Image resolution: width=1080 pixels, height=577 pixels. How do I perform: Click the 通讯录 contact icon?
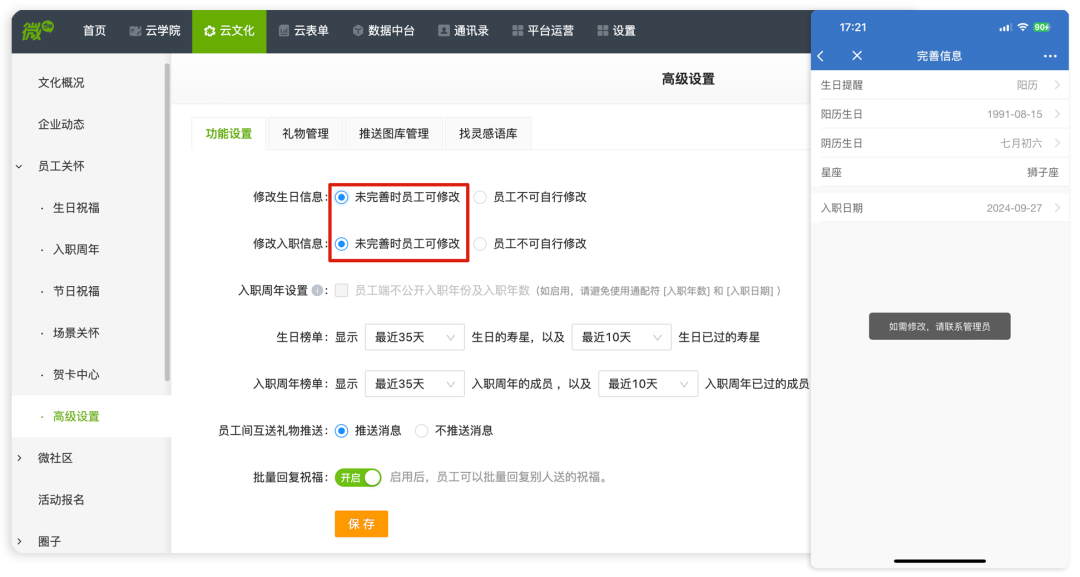point(444,30)
